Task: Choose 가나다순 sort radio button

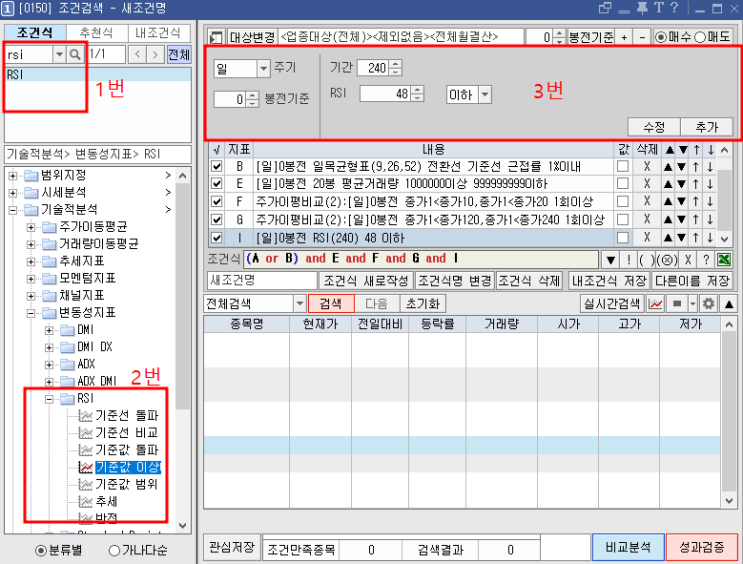Action: [x=114, y=550]
